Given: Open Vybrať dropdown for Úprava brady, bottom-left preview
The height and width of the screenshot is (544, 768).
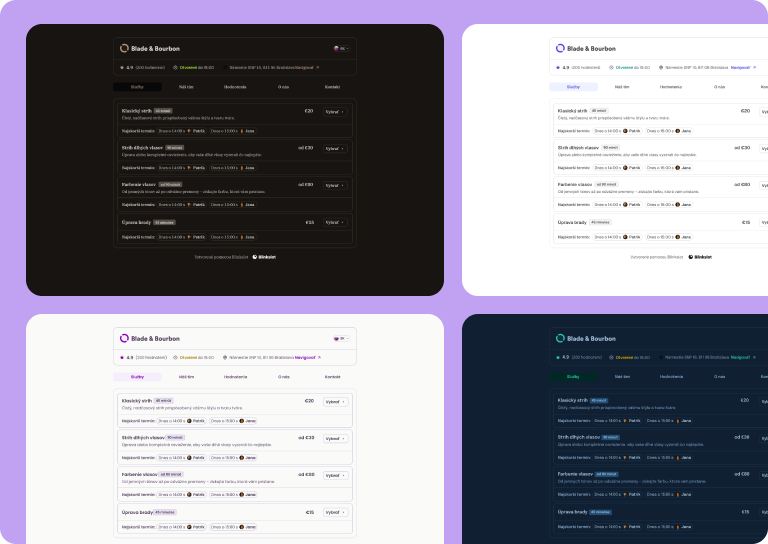Looking at the screenshot, I should click(334, 512).
